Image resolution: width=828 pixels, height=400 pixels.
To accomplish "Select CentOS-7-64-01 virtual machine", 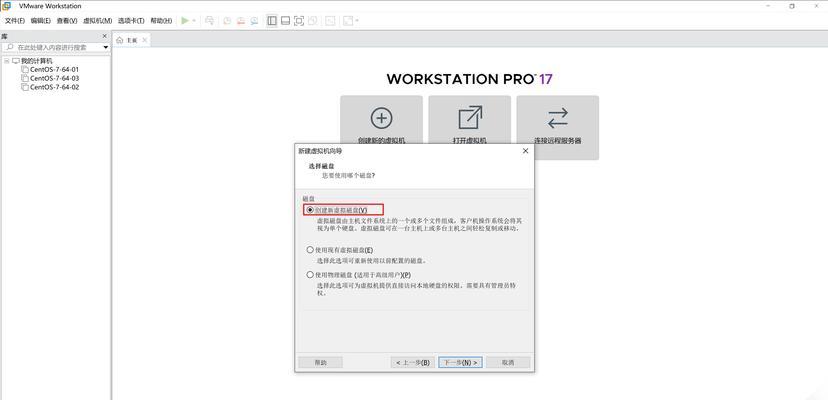I will click(x=54, y=69).
